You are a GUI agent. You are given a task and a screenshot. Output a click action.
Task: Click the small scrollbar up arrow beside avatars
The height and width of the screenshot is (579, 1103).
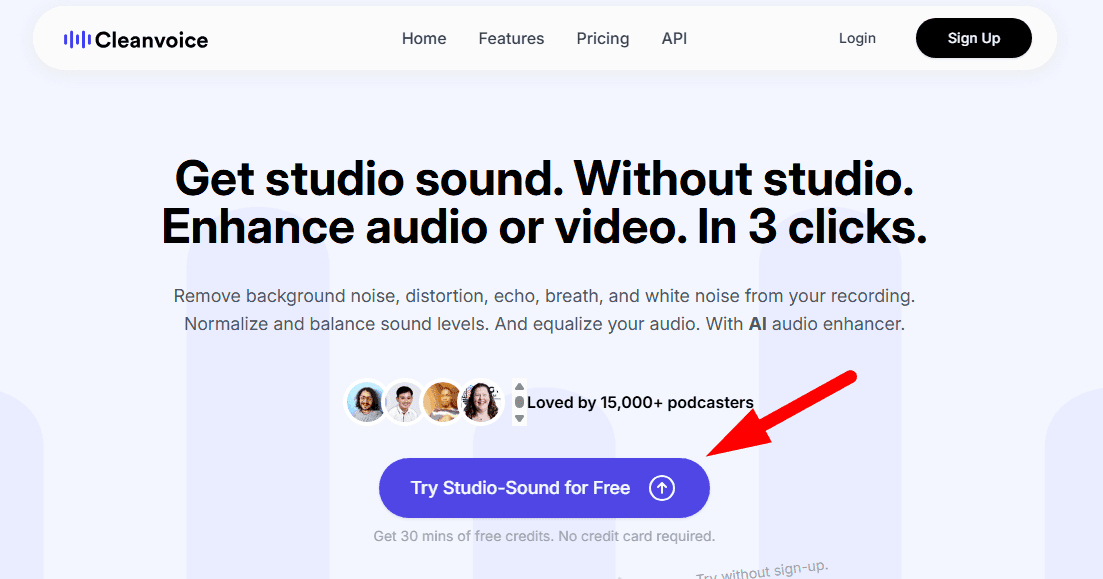(519, 386)
